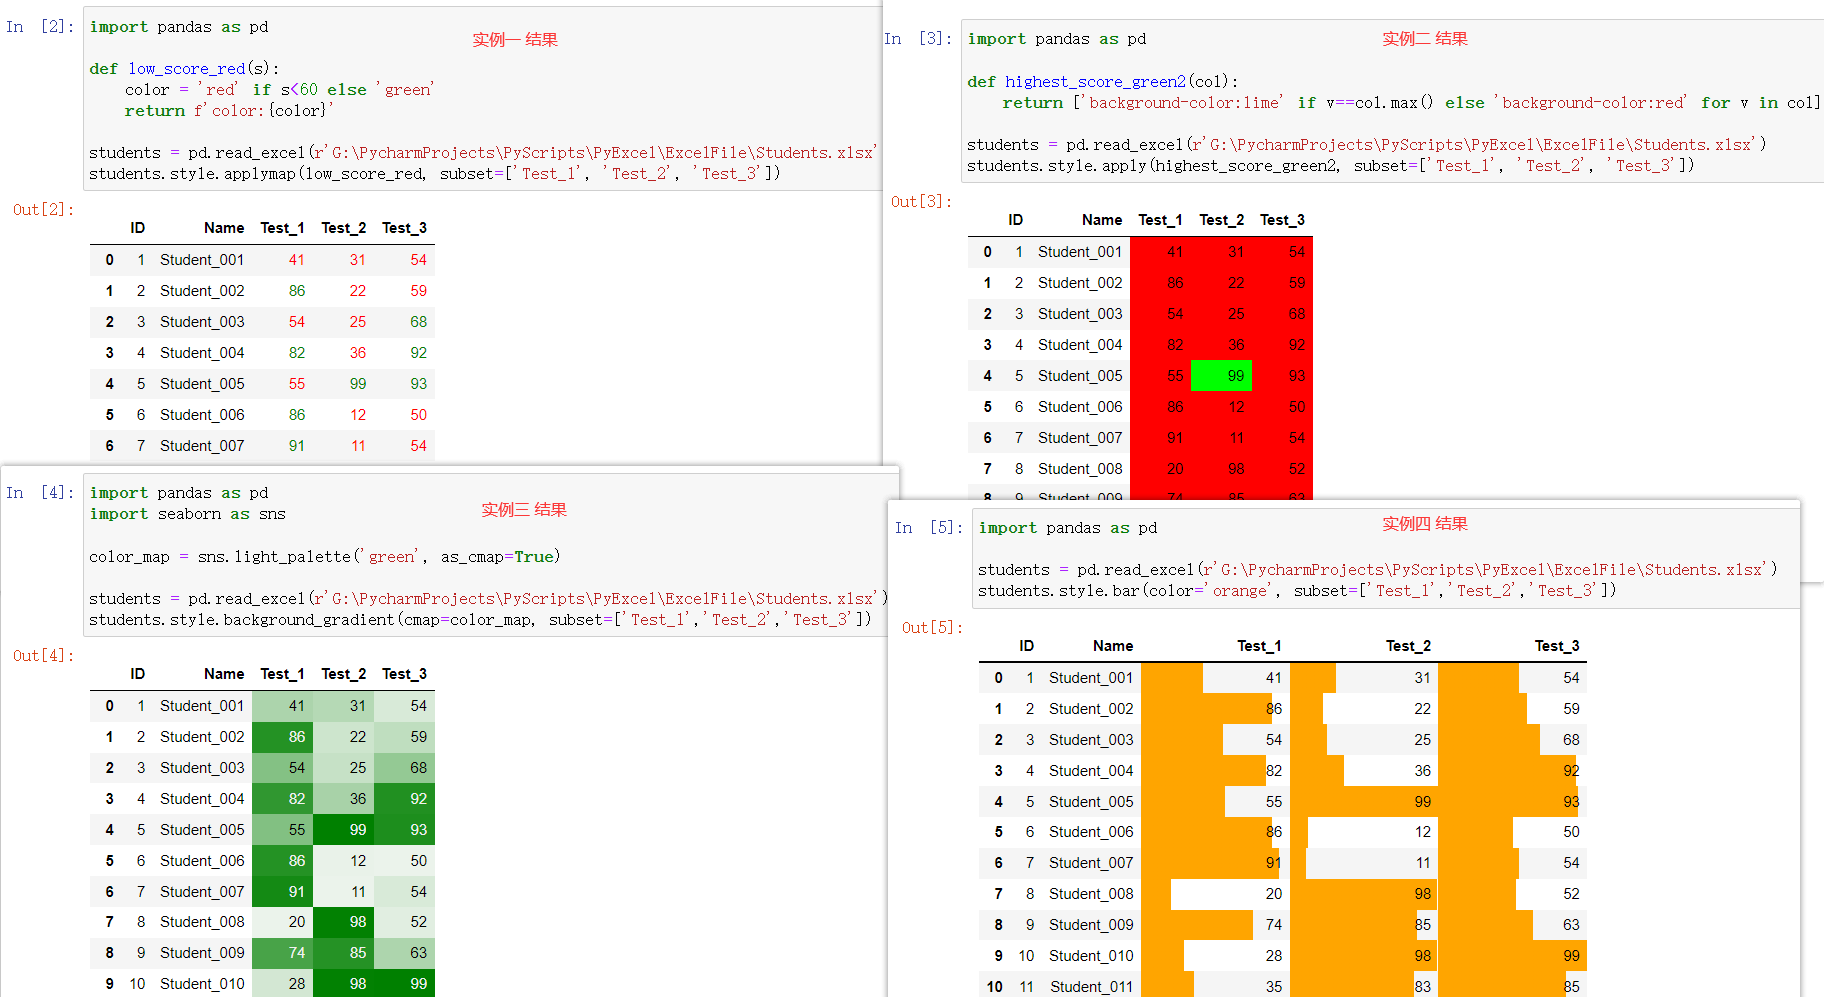
Task: Select the In [3] prompt label
Action: tap(919, 38)
